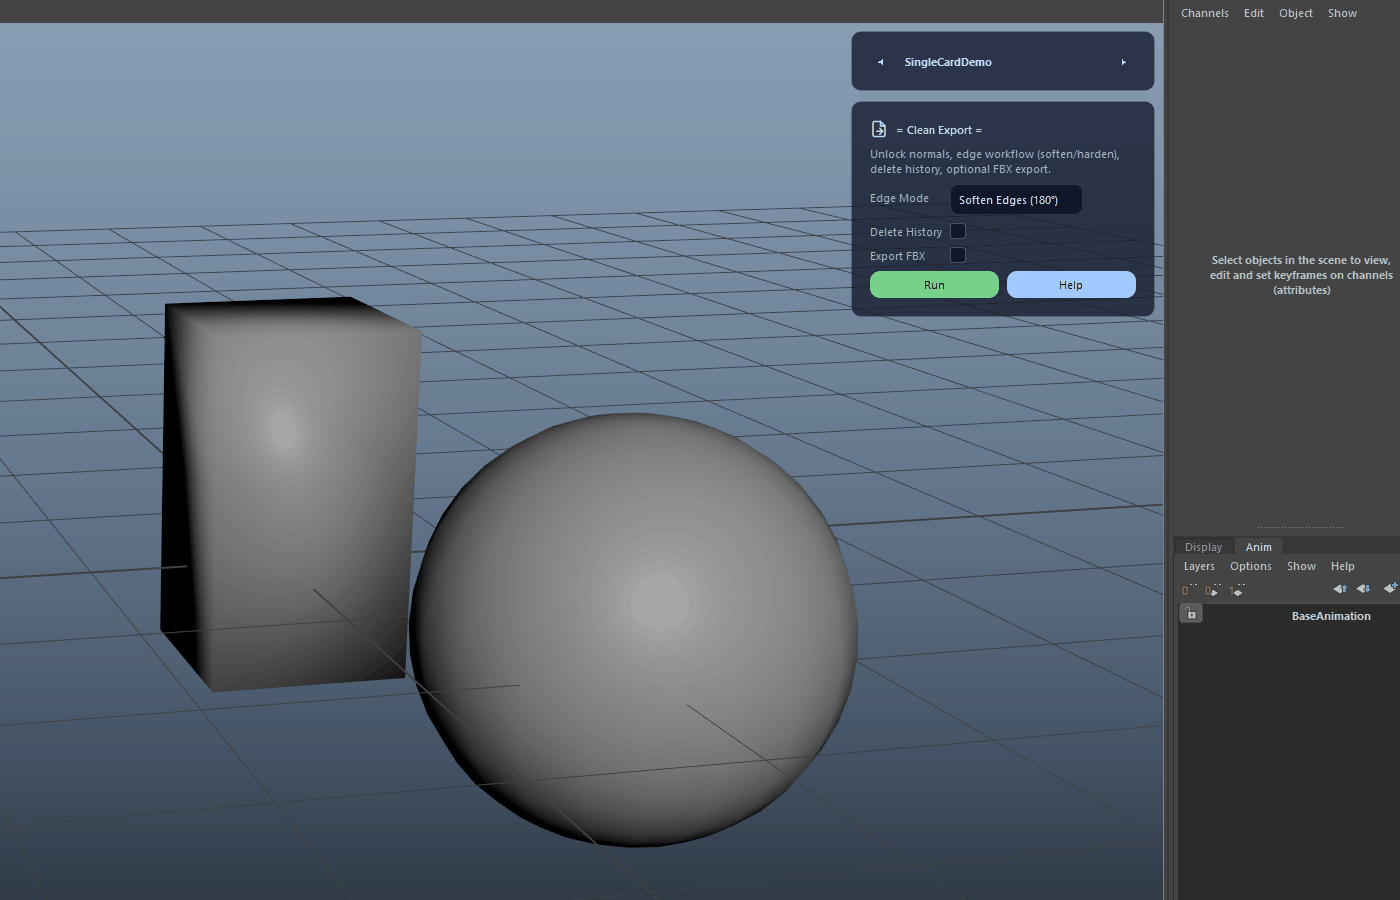Enable the Delete History checkbox
This screenshot has height=900, width=1400.
pos(958,231)
